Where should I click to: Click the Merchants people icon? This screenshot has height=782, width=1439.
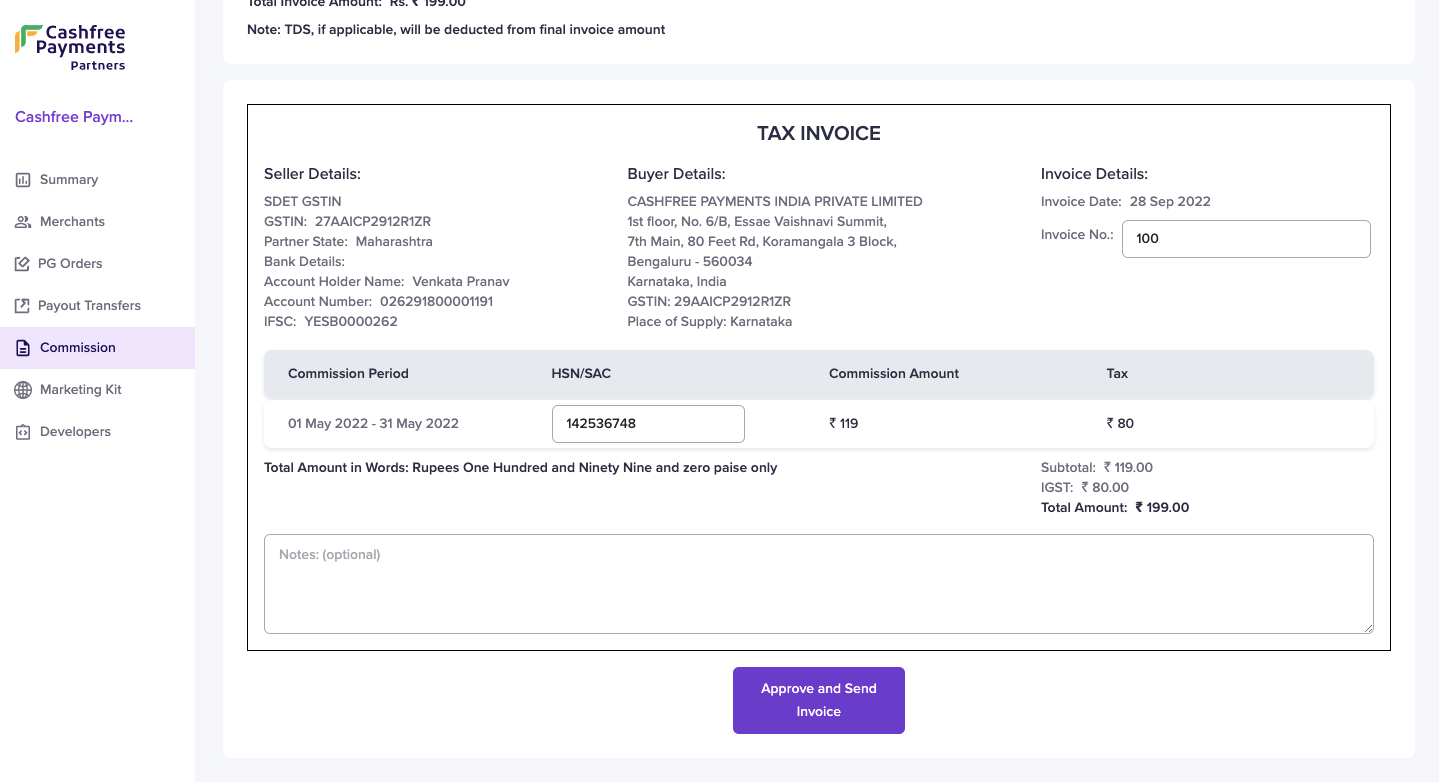[23, 222]
